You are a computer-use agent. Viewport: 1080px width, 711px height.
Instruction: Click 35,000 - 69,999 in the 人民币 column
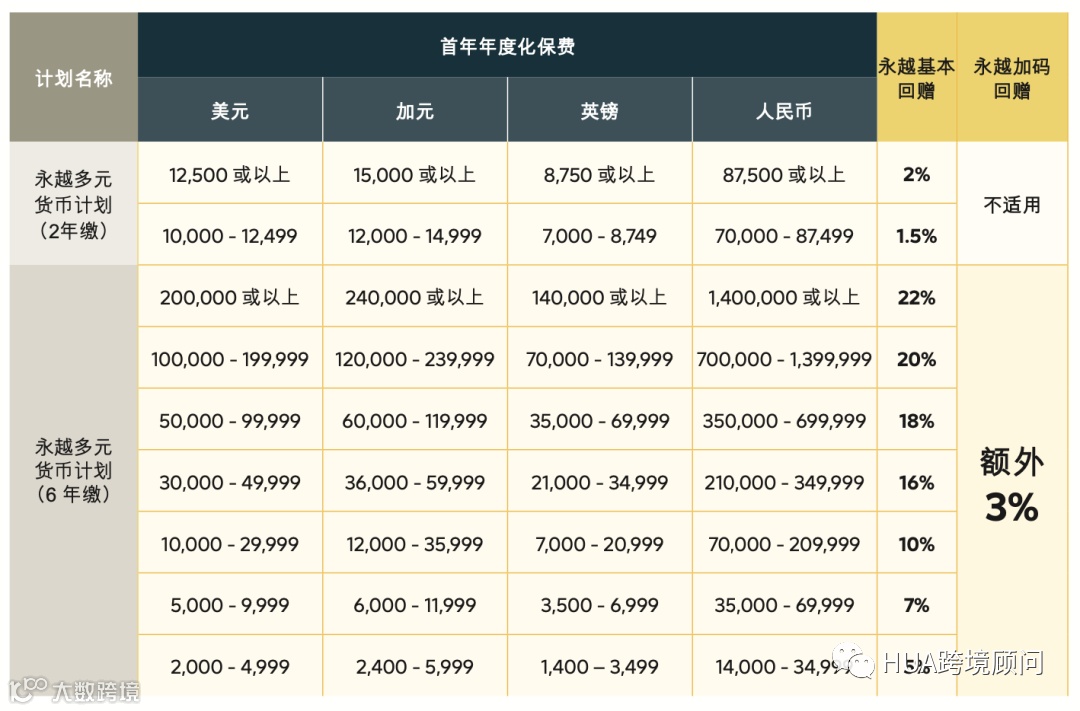[785, 604]
